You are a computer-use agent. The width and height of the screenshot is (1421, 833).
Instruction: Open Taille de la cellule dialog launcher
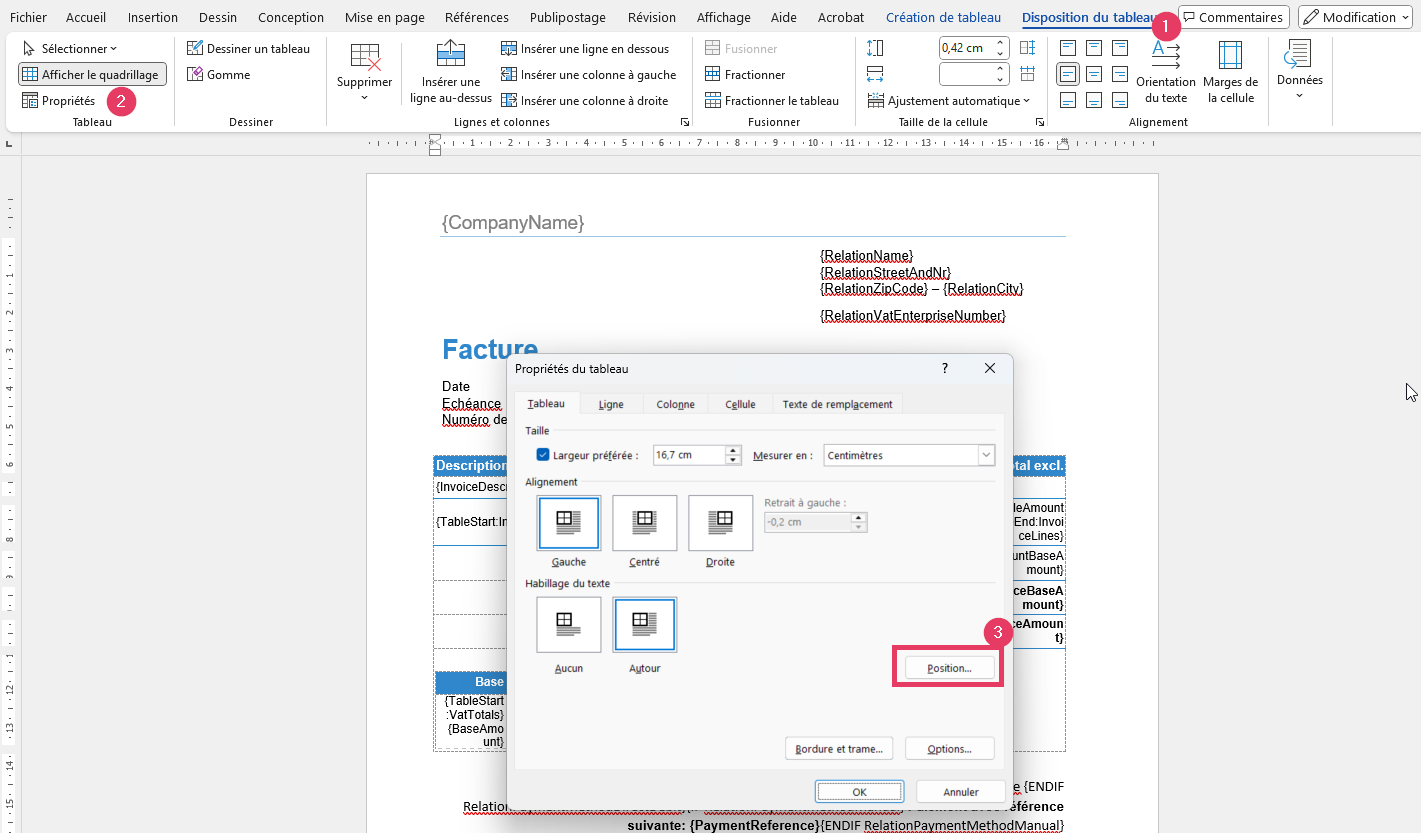(x=1040, y=122)
